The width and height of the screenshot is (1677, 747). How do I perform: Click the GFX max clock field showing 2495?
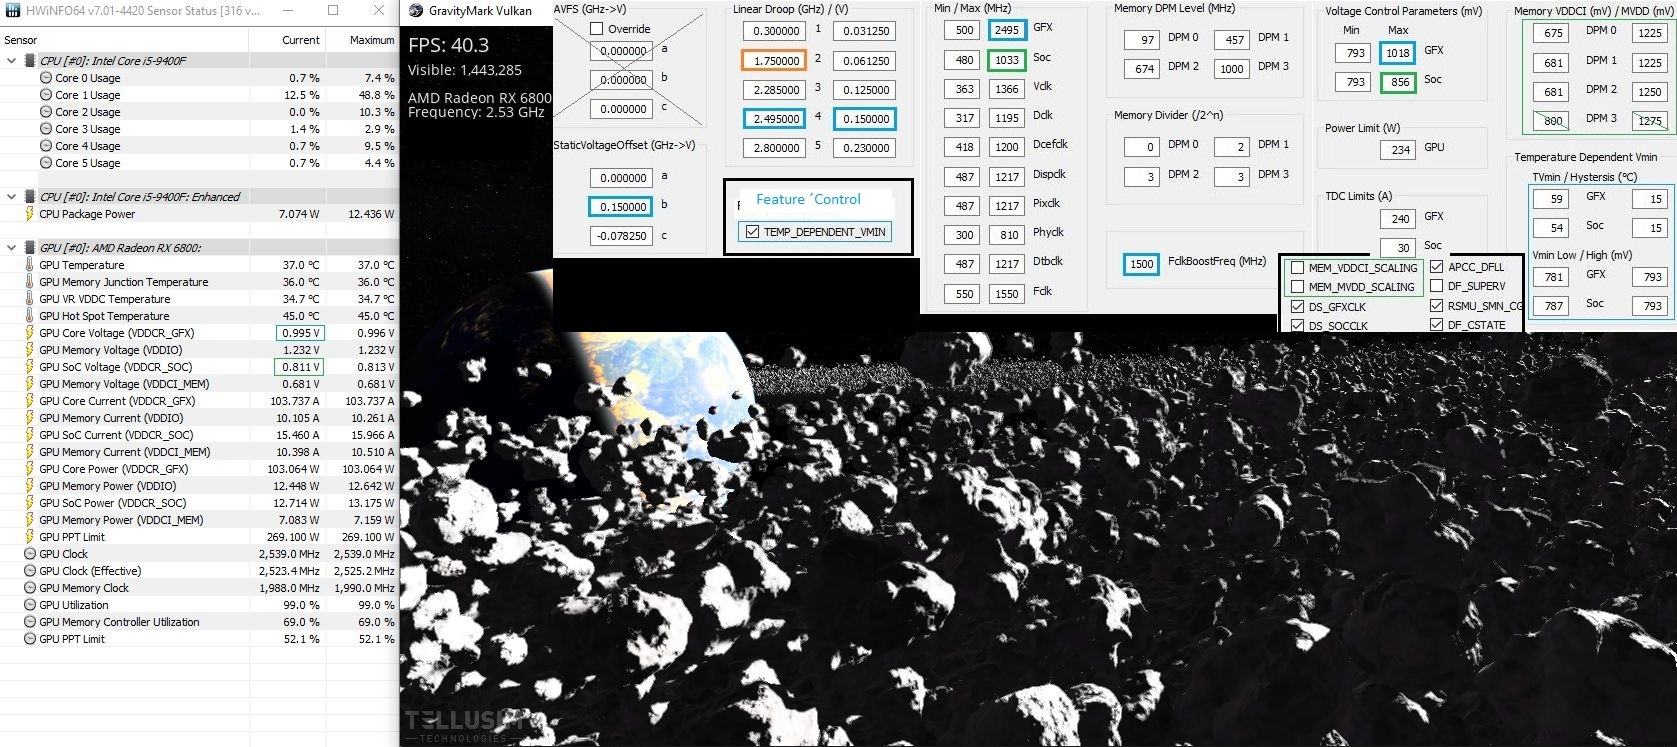1006,30
